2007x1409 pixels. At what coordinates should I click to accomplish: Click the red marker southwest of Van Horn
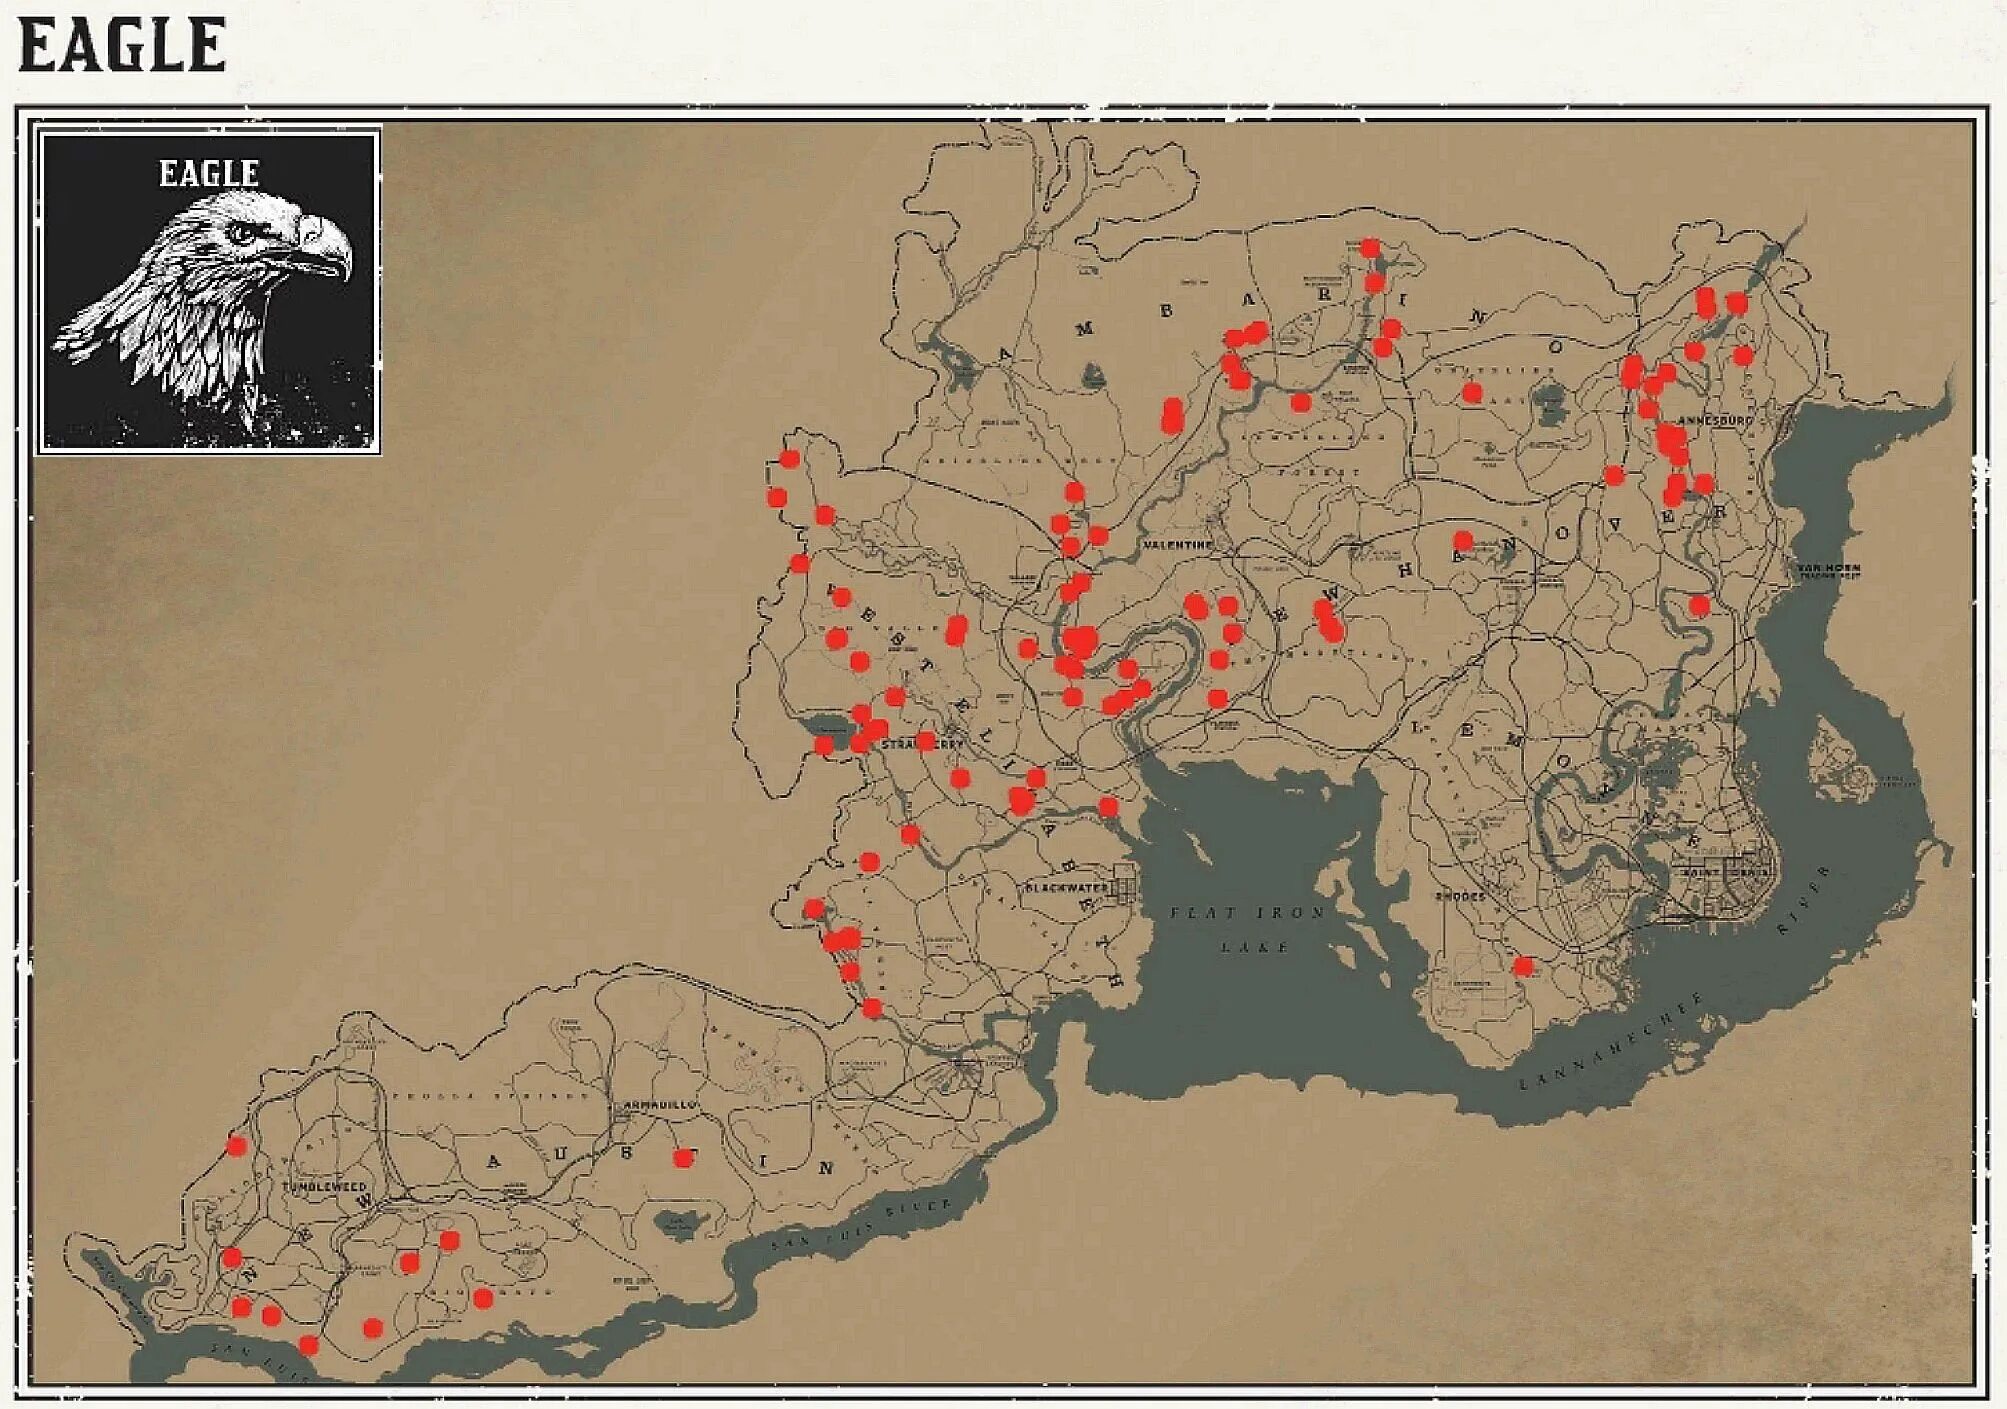[x=1699, y=605]
